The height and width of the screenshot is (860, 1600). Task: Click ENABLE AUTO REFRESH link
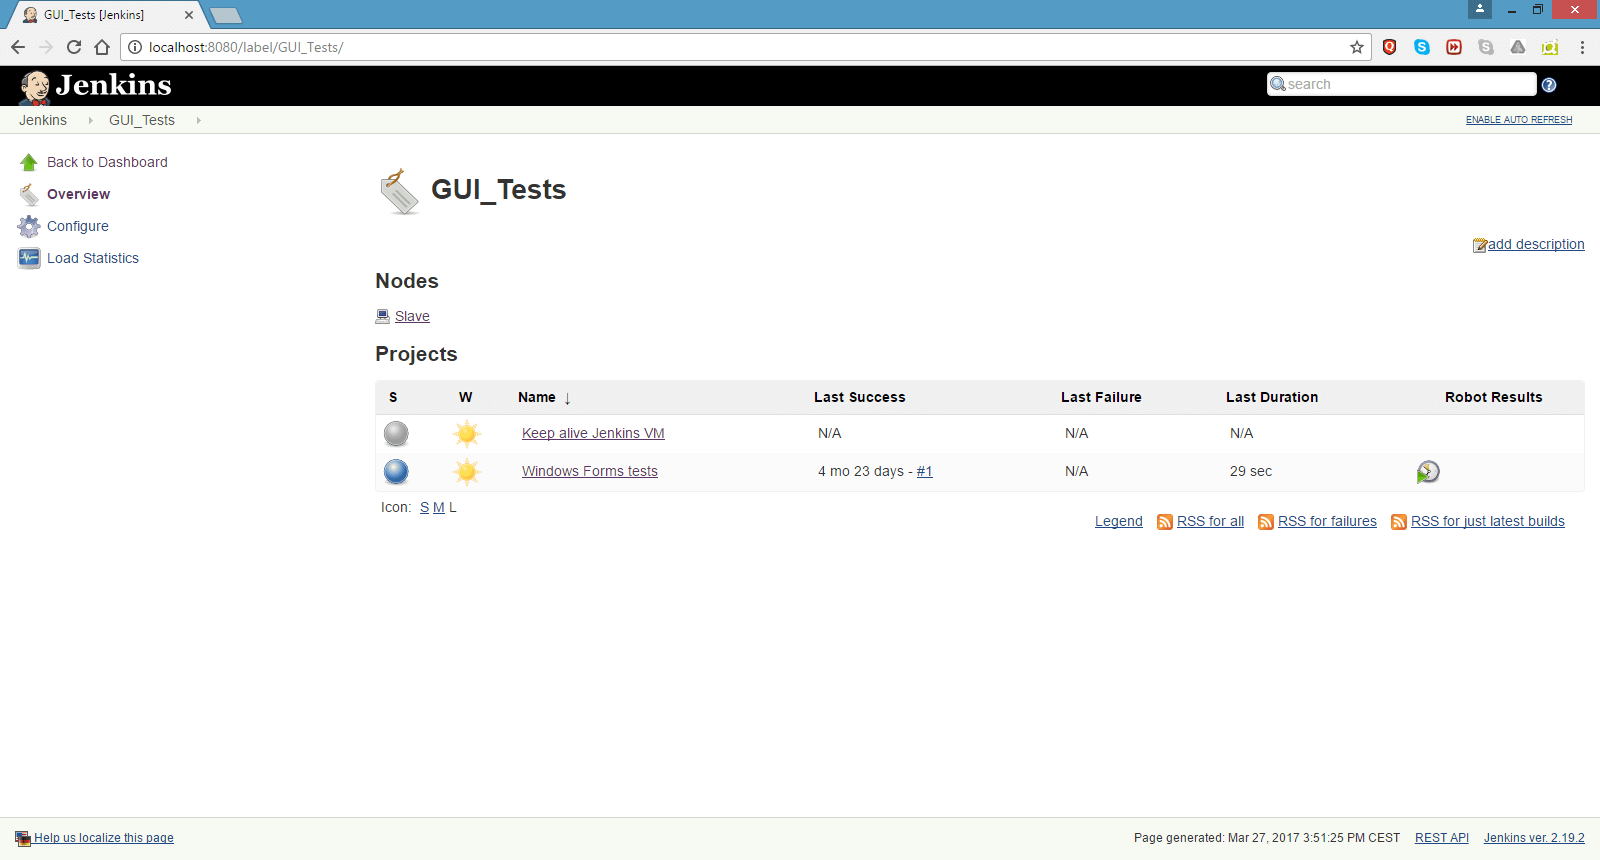click(1519, 120)
